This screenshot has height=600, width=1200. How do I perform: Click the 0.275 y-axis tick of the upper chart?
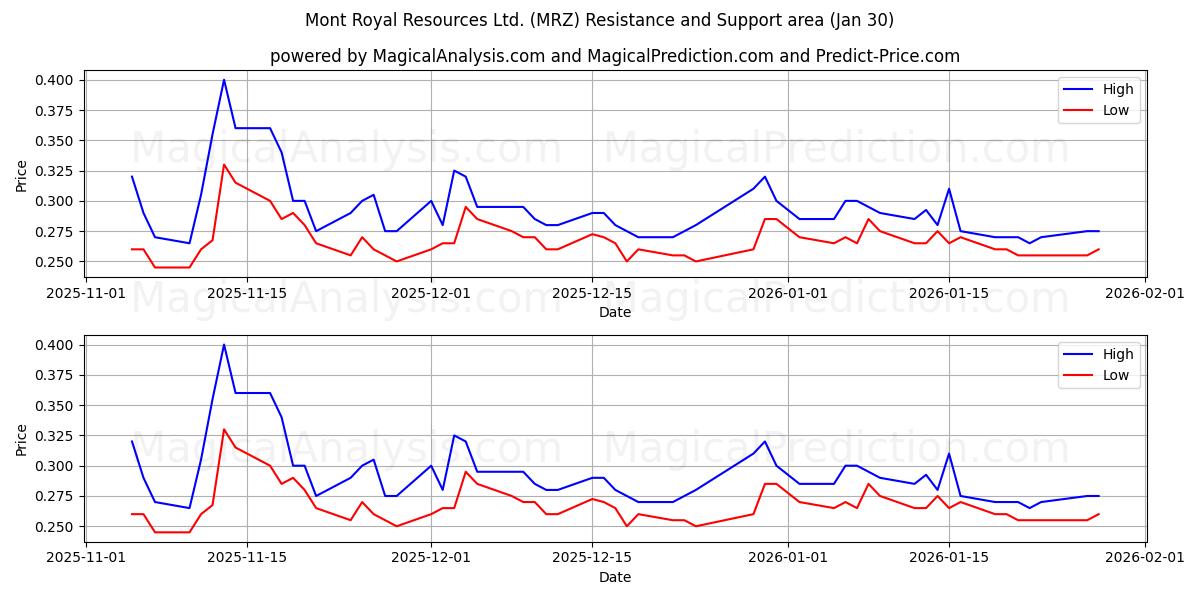(x=56, y=232)
